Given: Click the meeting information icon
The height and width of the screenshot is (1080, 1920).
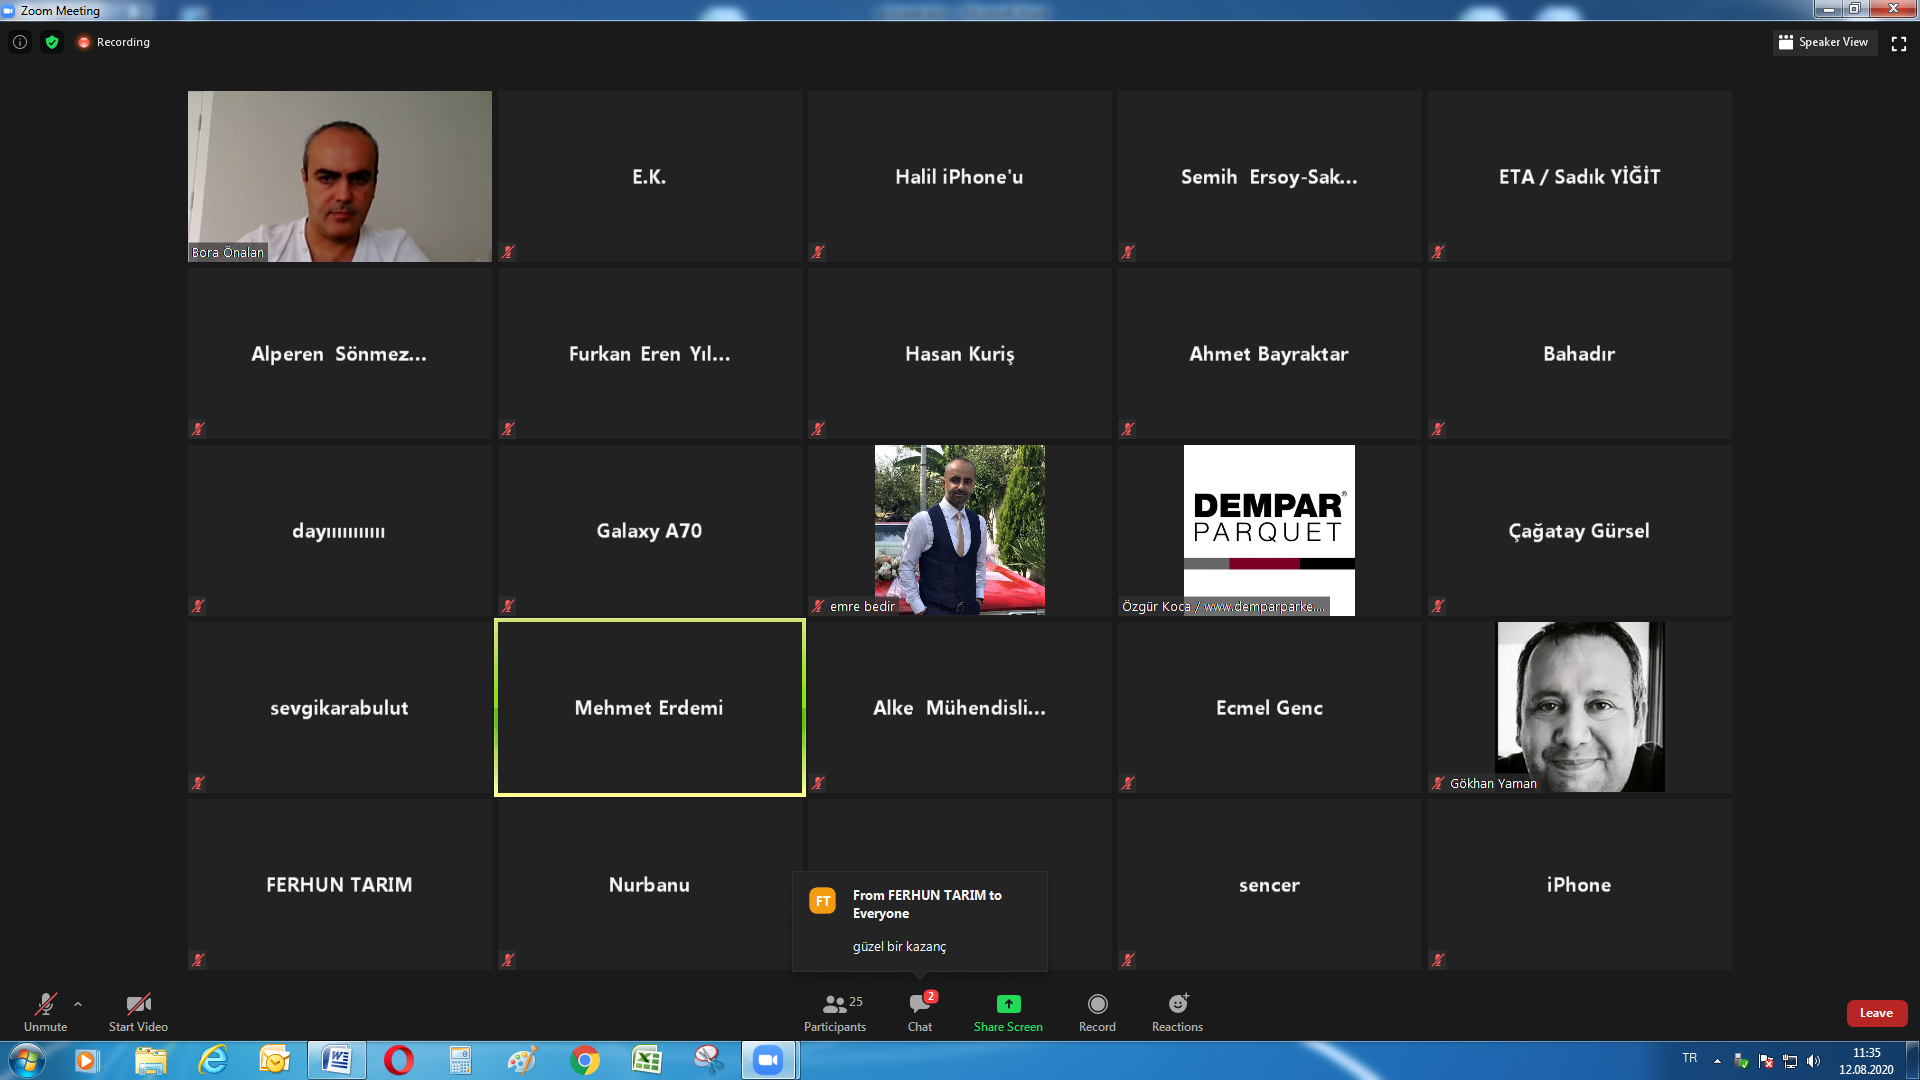Looking at the screenshot, I should [20, 42].
